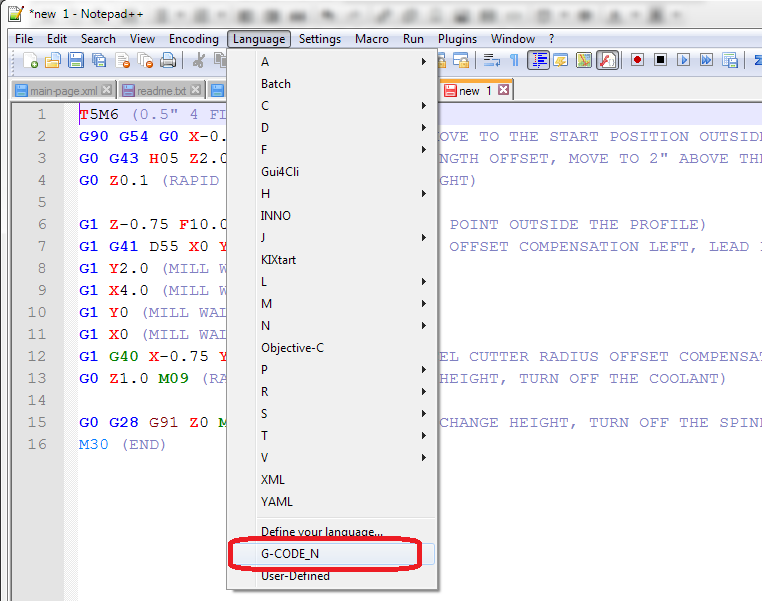
Task: Switch to the readme.txt tab
Action: pos(161,91)
